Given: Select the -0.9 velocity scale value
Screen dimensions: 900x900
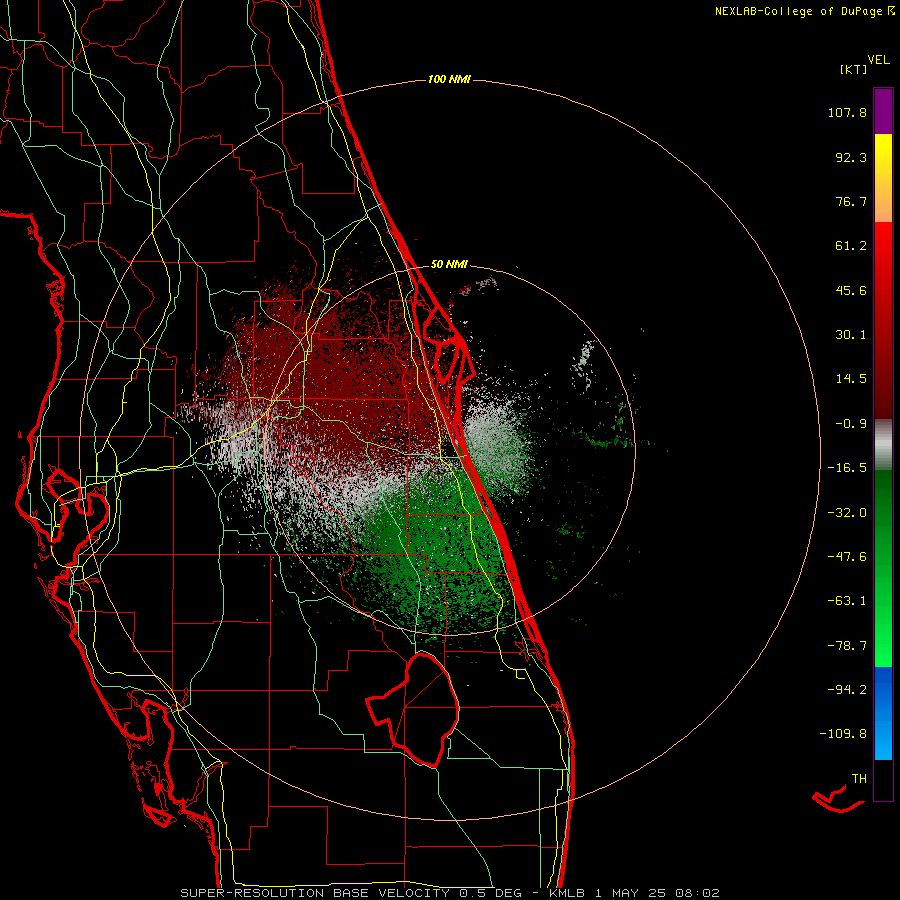Looking at the screenshot, I should (x=851, y=424).
